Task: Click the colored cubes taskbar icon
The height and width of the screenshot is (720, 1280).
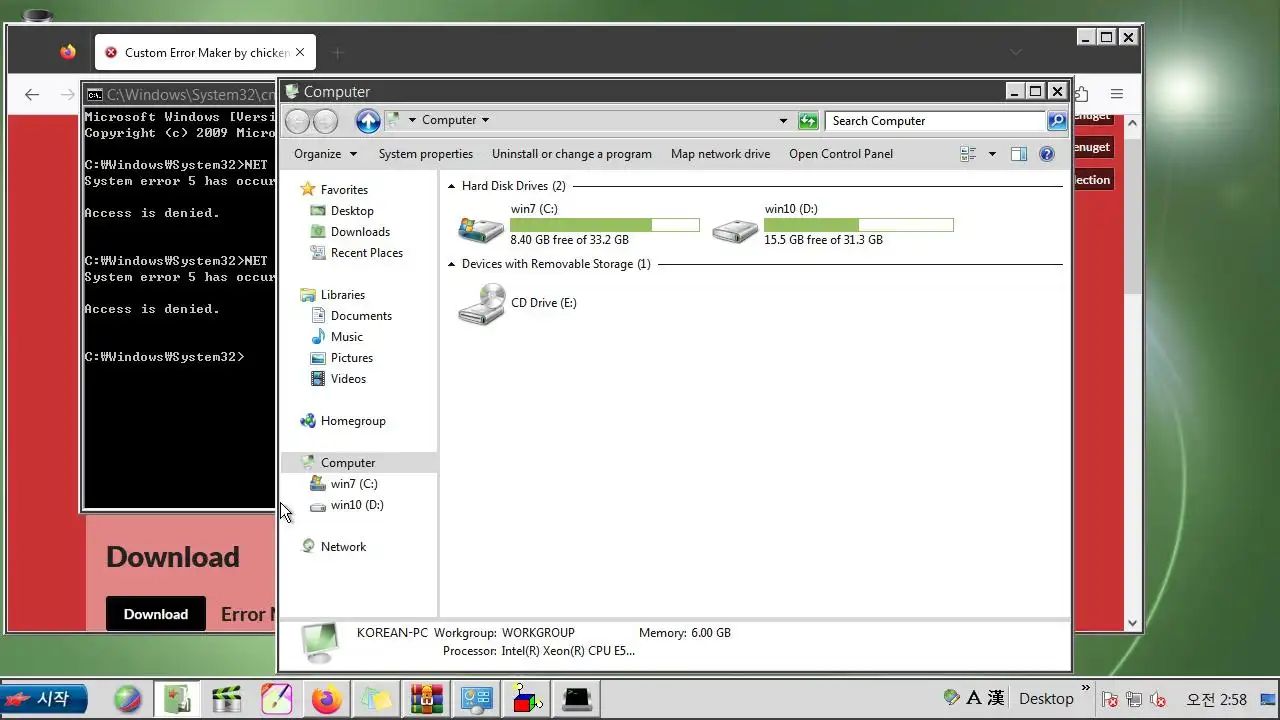Action: (526, 699)
